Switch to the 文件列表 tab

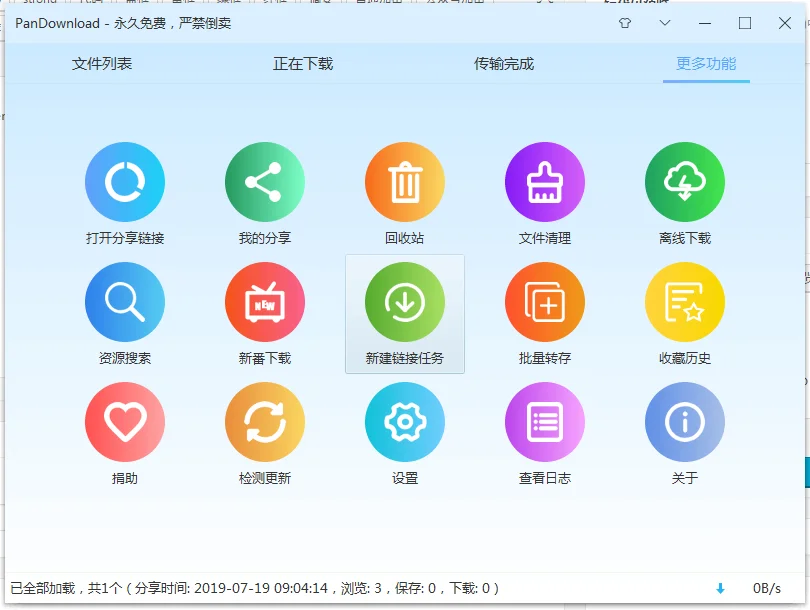click(x=102, y=64)
